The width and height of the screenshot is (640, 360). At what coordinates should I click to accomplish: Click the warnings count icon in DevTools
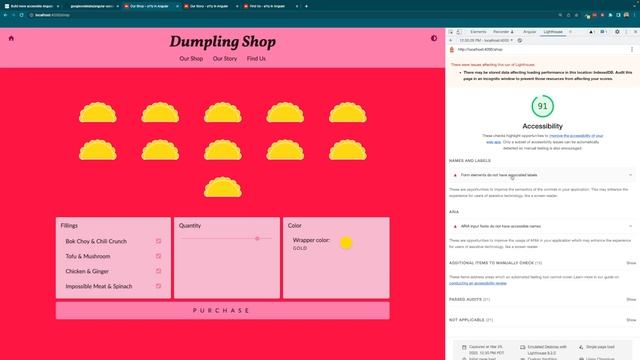point(591,31)
